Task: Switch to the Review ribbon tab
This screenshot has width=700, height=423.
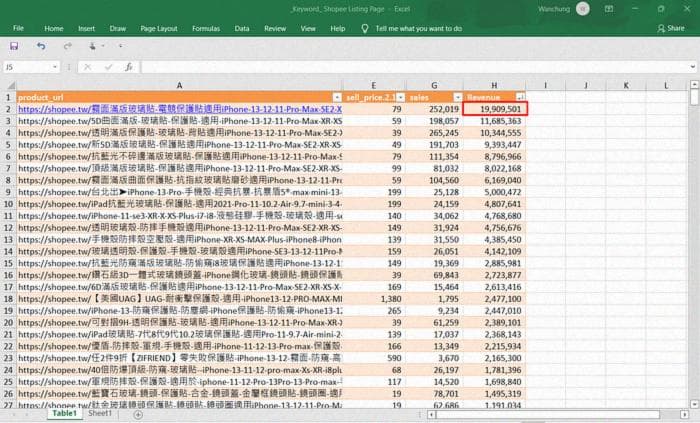Action: tap(275, 28)
